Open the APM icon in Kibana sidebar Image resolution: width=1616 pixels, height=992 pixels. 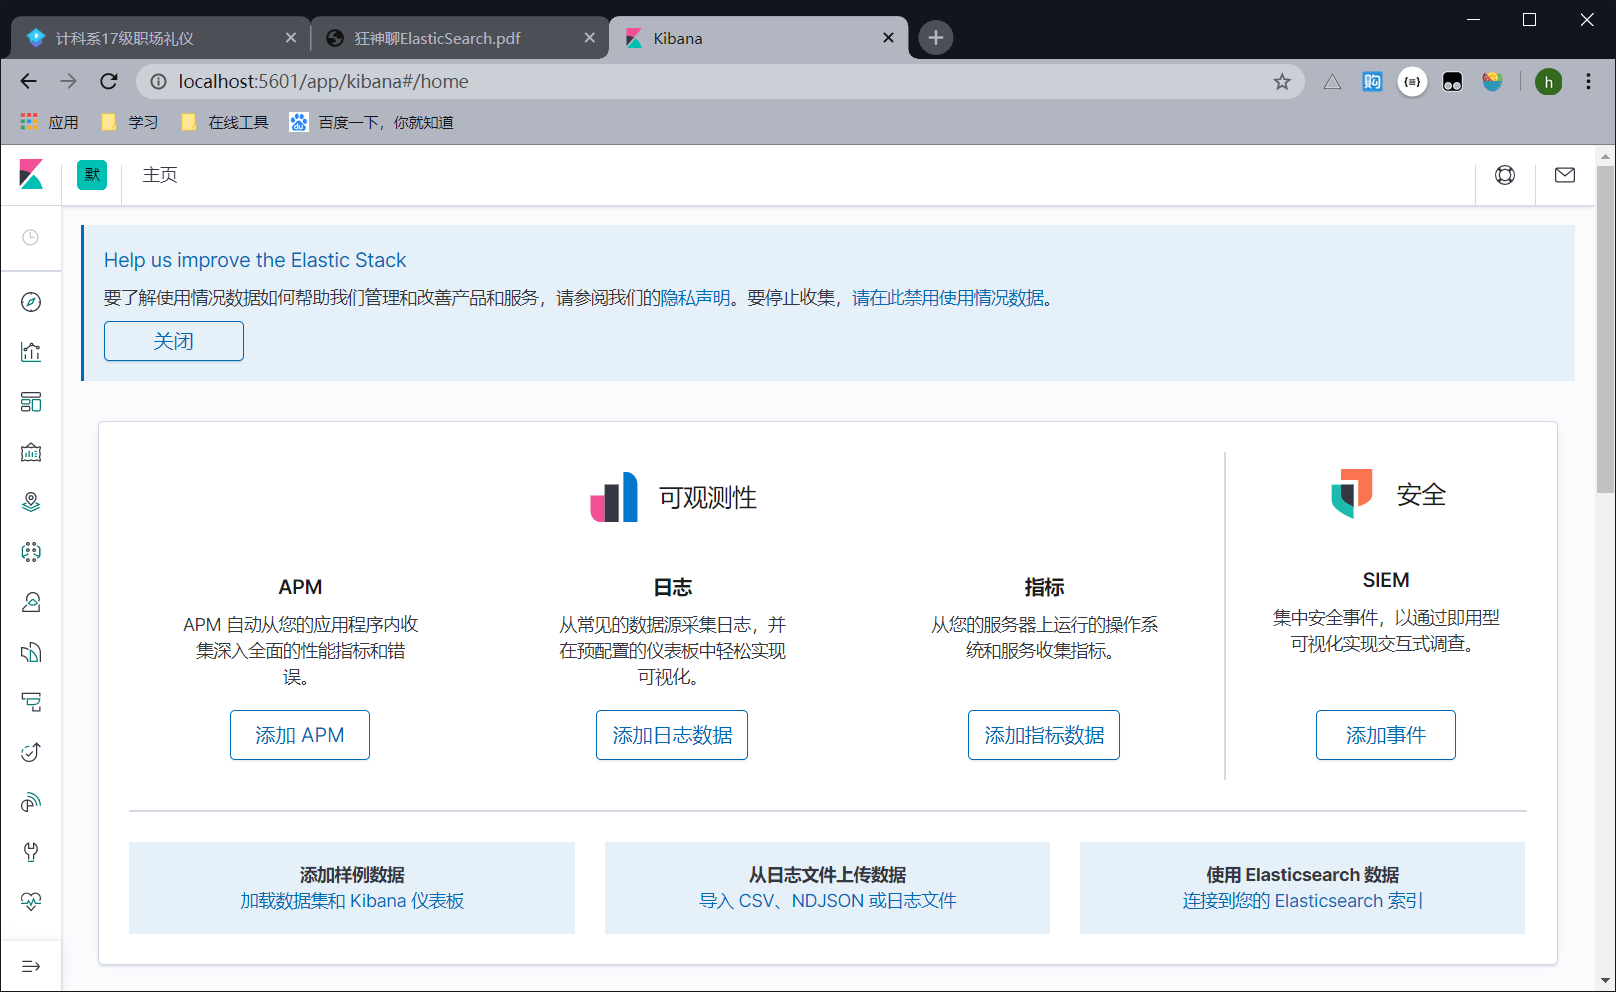[x=31, y=702]
